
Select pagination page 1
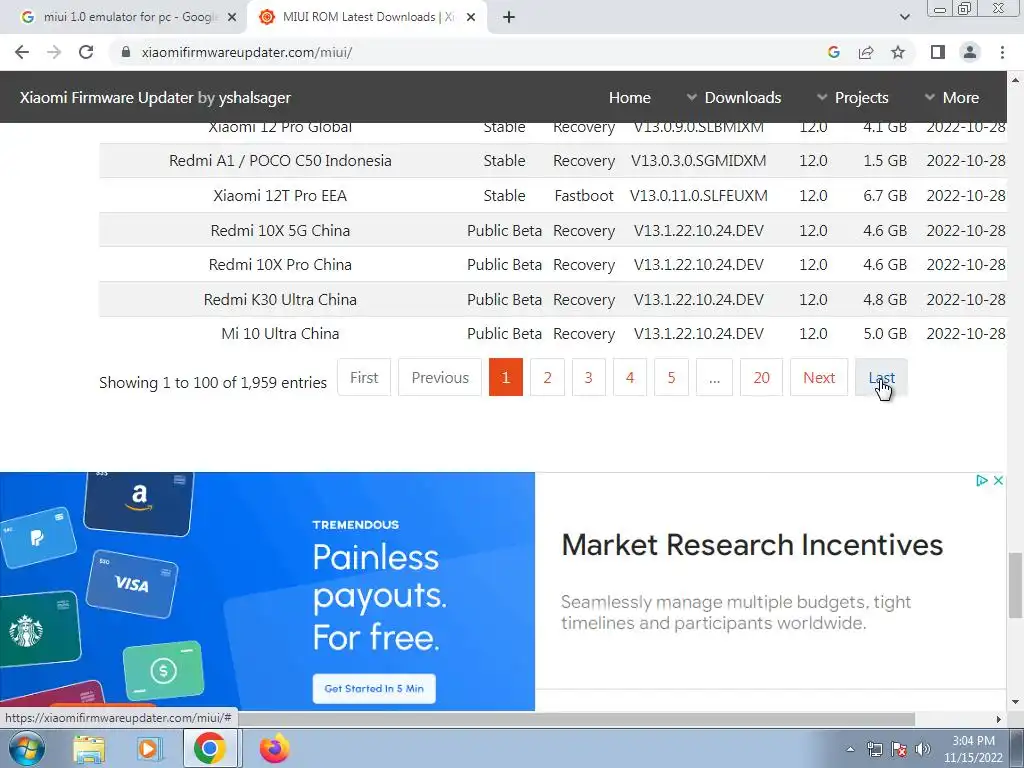point(505,377)
